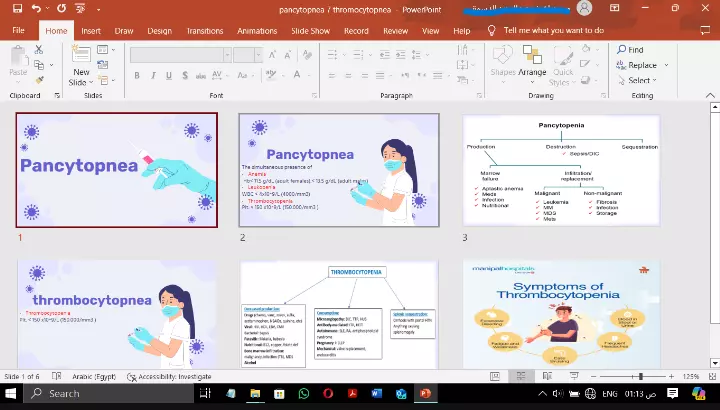Click the Copy icon
720x410 pixels.
(39, 65)
